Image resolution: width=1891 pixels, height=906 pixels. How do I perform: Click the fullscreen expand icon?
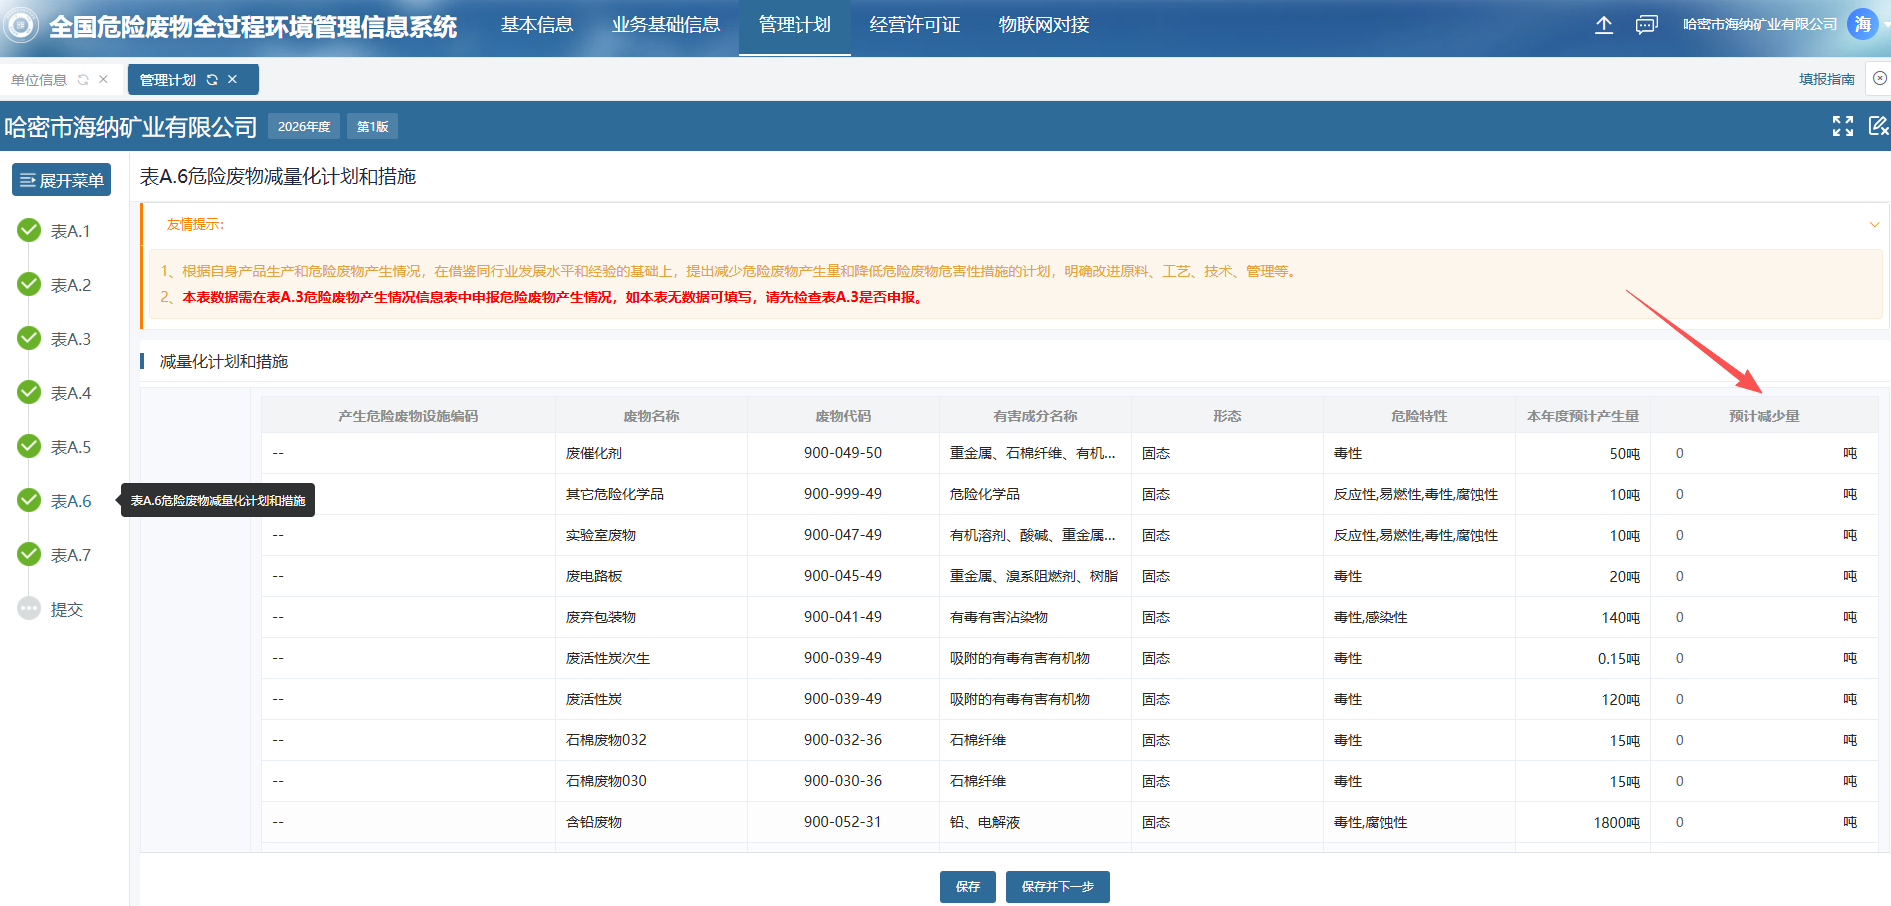tap(1842, 126)
